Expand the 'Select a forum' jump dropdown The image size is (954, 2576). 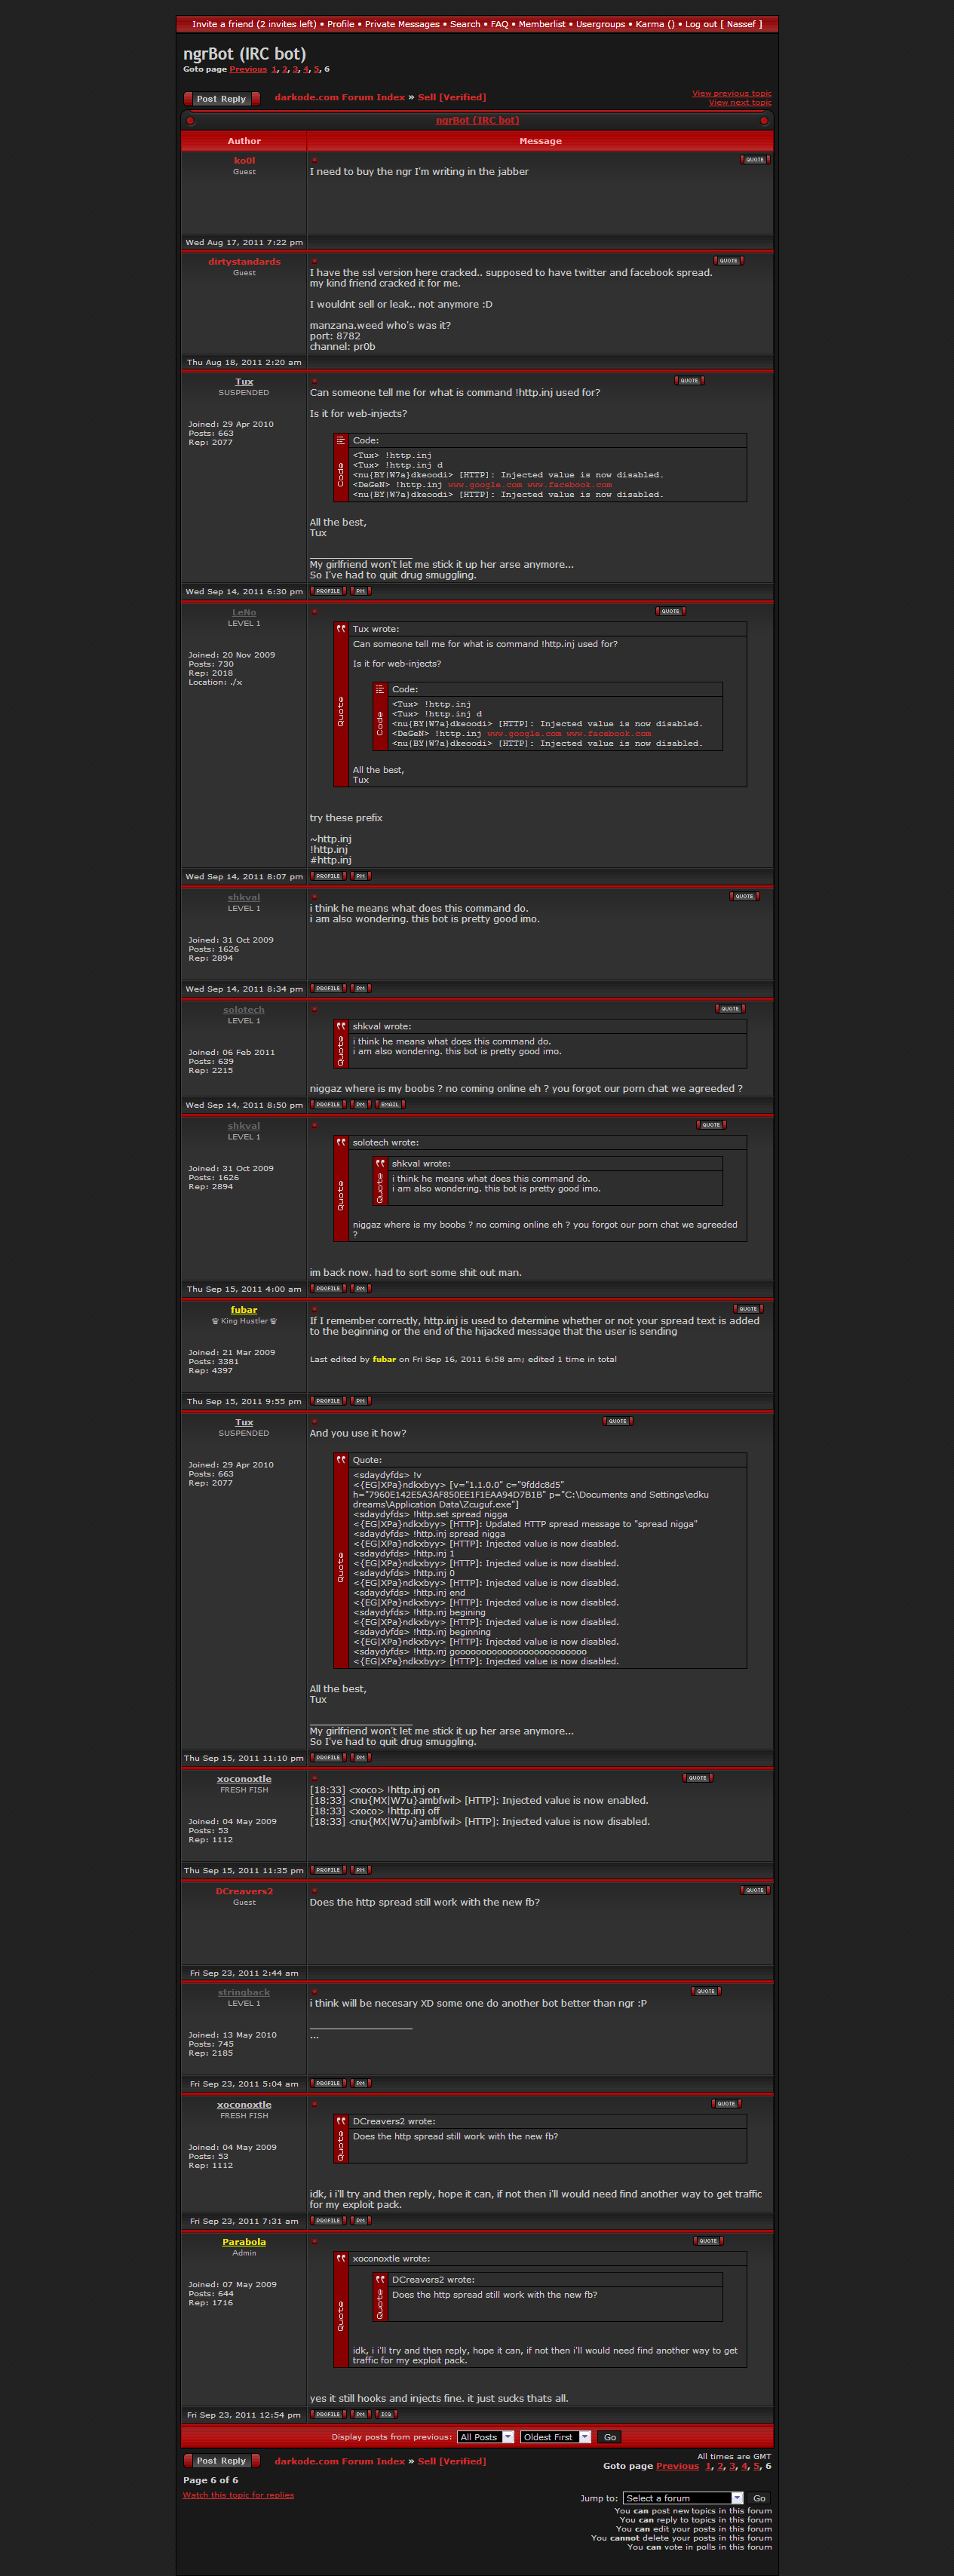click(x=682, y=2498)
